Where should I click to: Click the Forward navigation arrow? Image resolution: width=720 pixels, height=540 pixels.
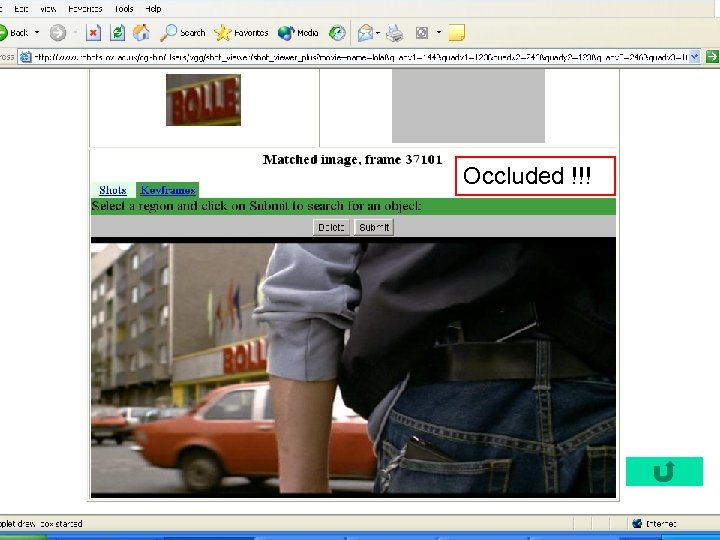58,33
